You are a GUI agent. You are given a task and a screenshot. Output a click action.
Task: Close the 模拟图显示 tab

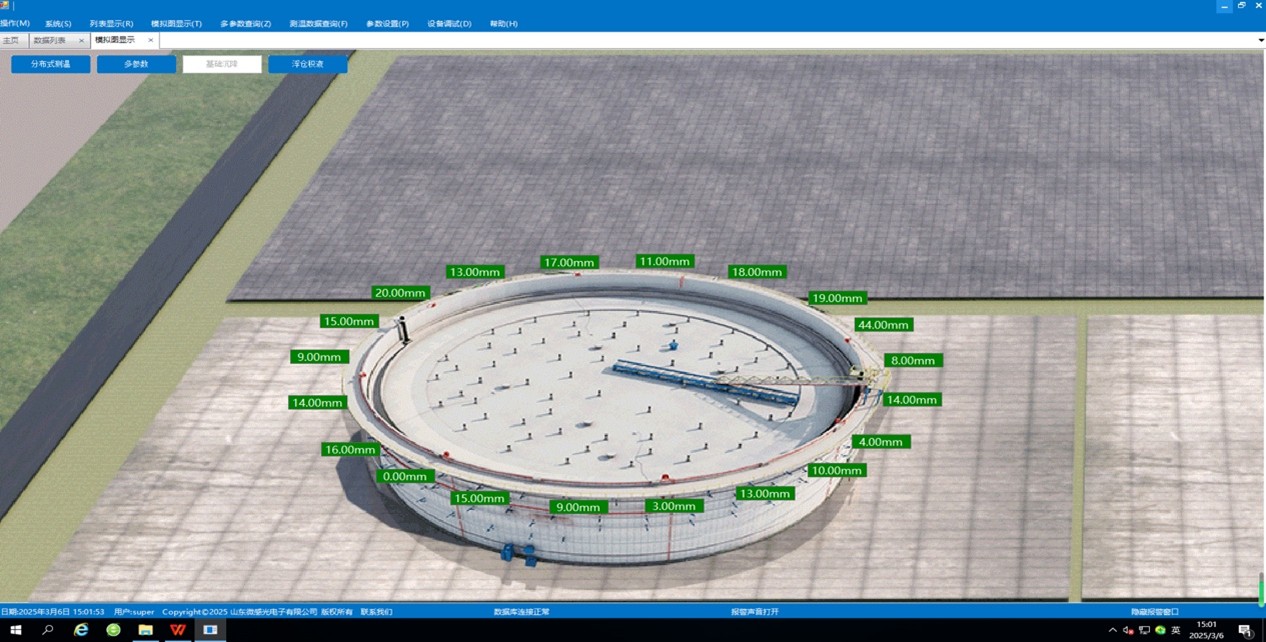(150, 41)
